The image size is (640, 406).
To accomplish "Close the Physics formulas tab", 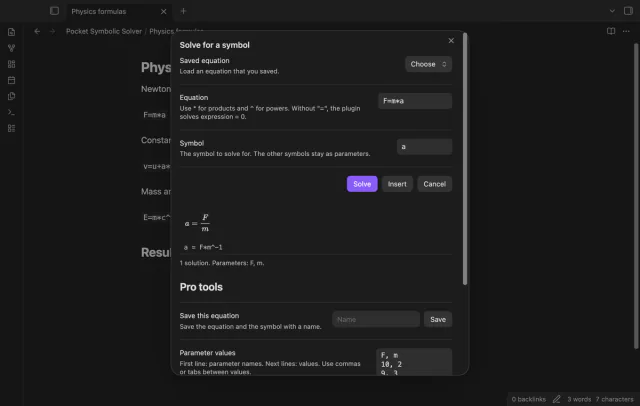I will [163, 11].
